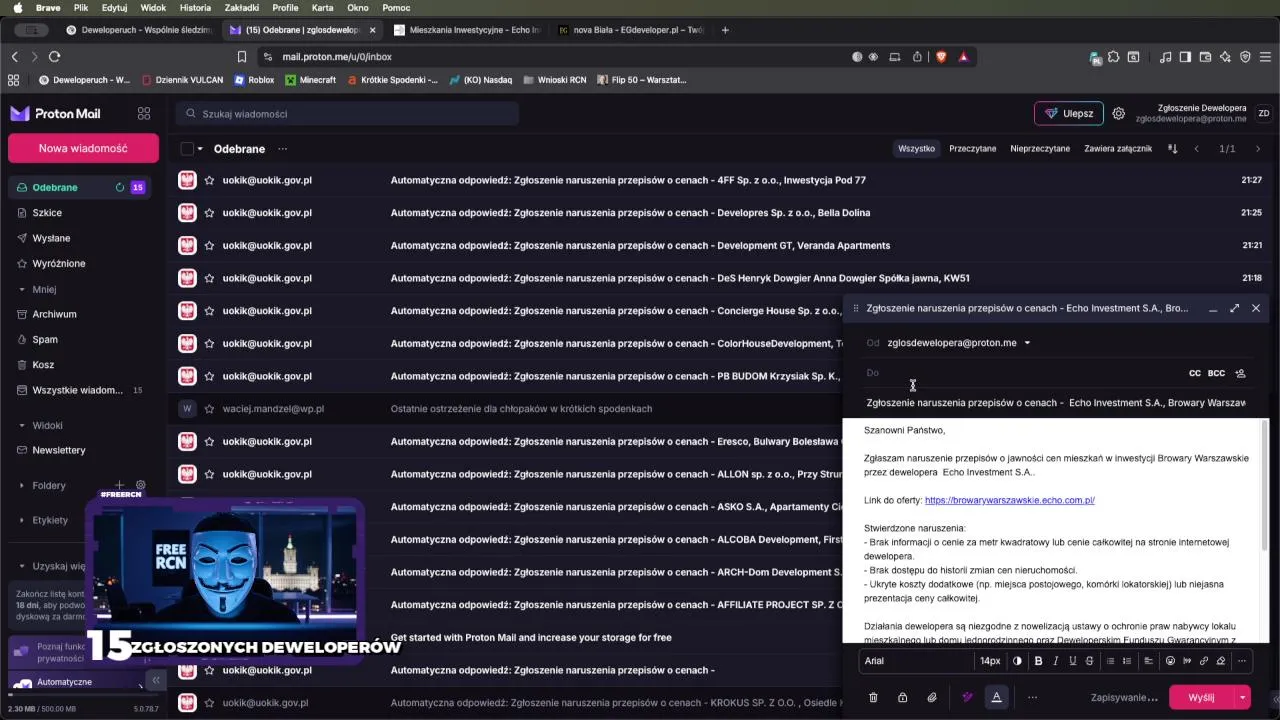Insert a quote block
Image resolution: width=1280 pixels, height=720 pixels.
pos(1187,661)
